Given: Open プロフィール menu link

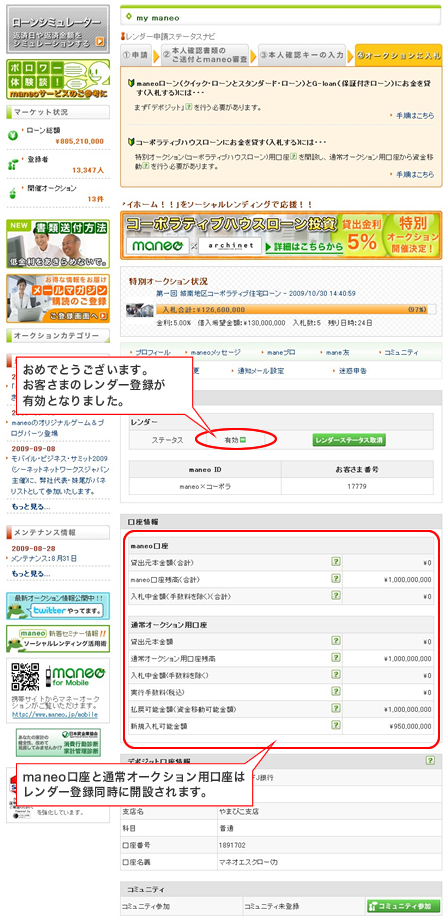Looking at the screenshot, I should click(x=152, y=352).
